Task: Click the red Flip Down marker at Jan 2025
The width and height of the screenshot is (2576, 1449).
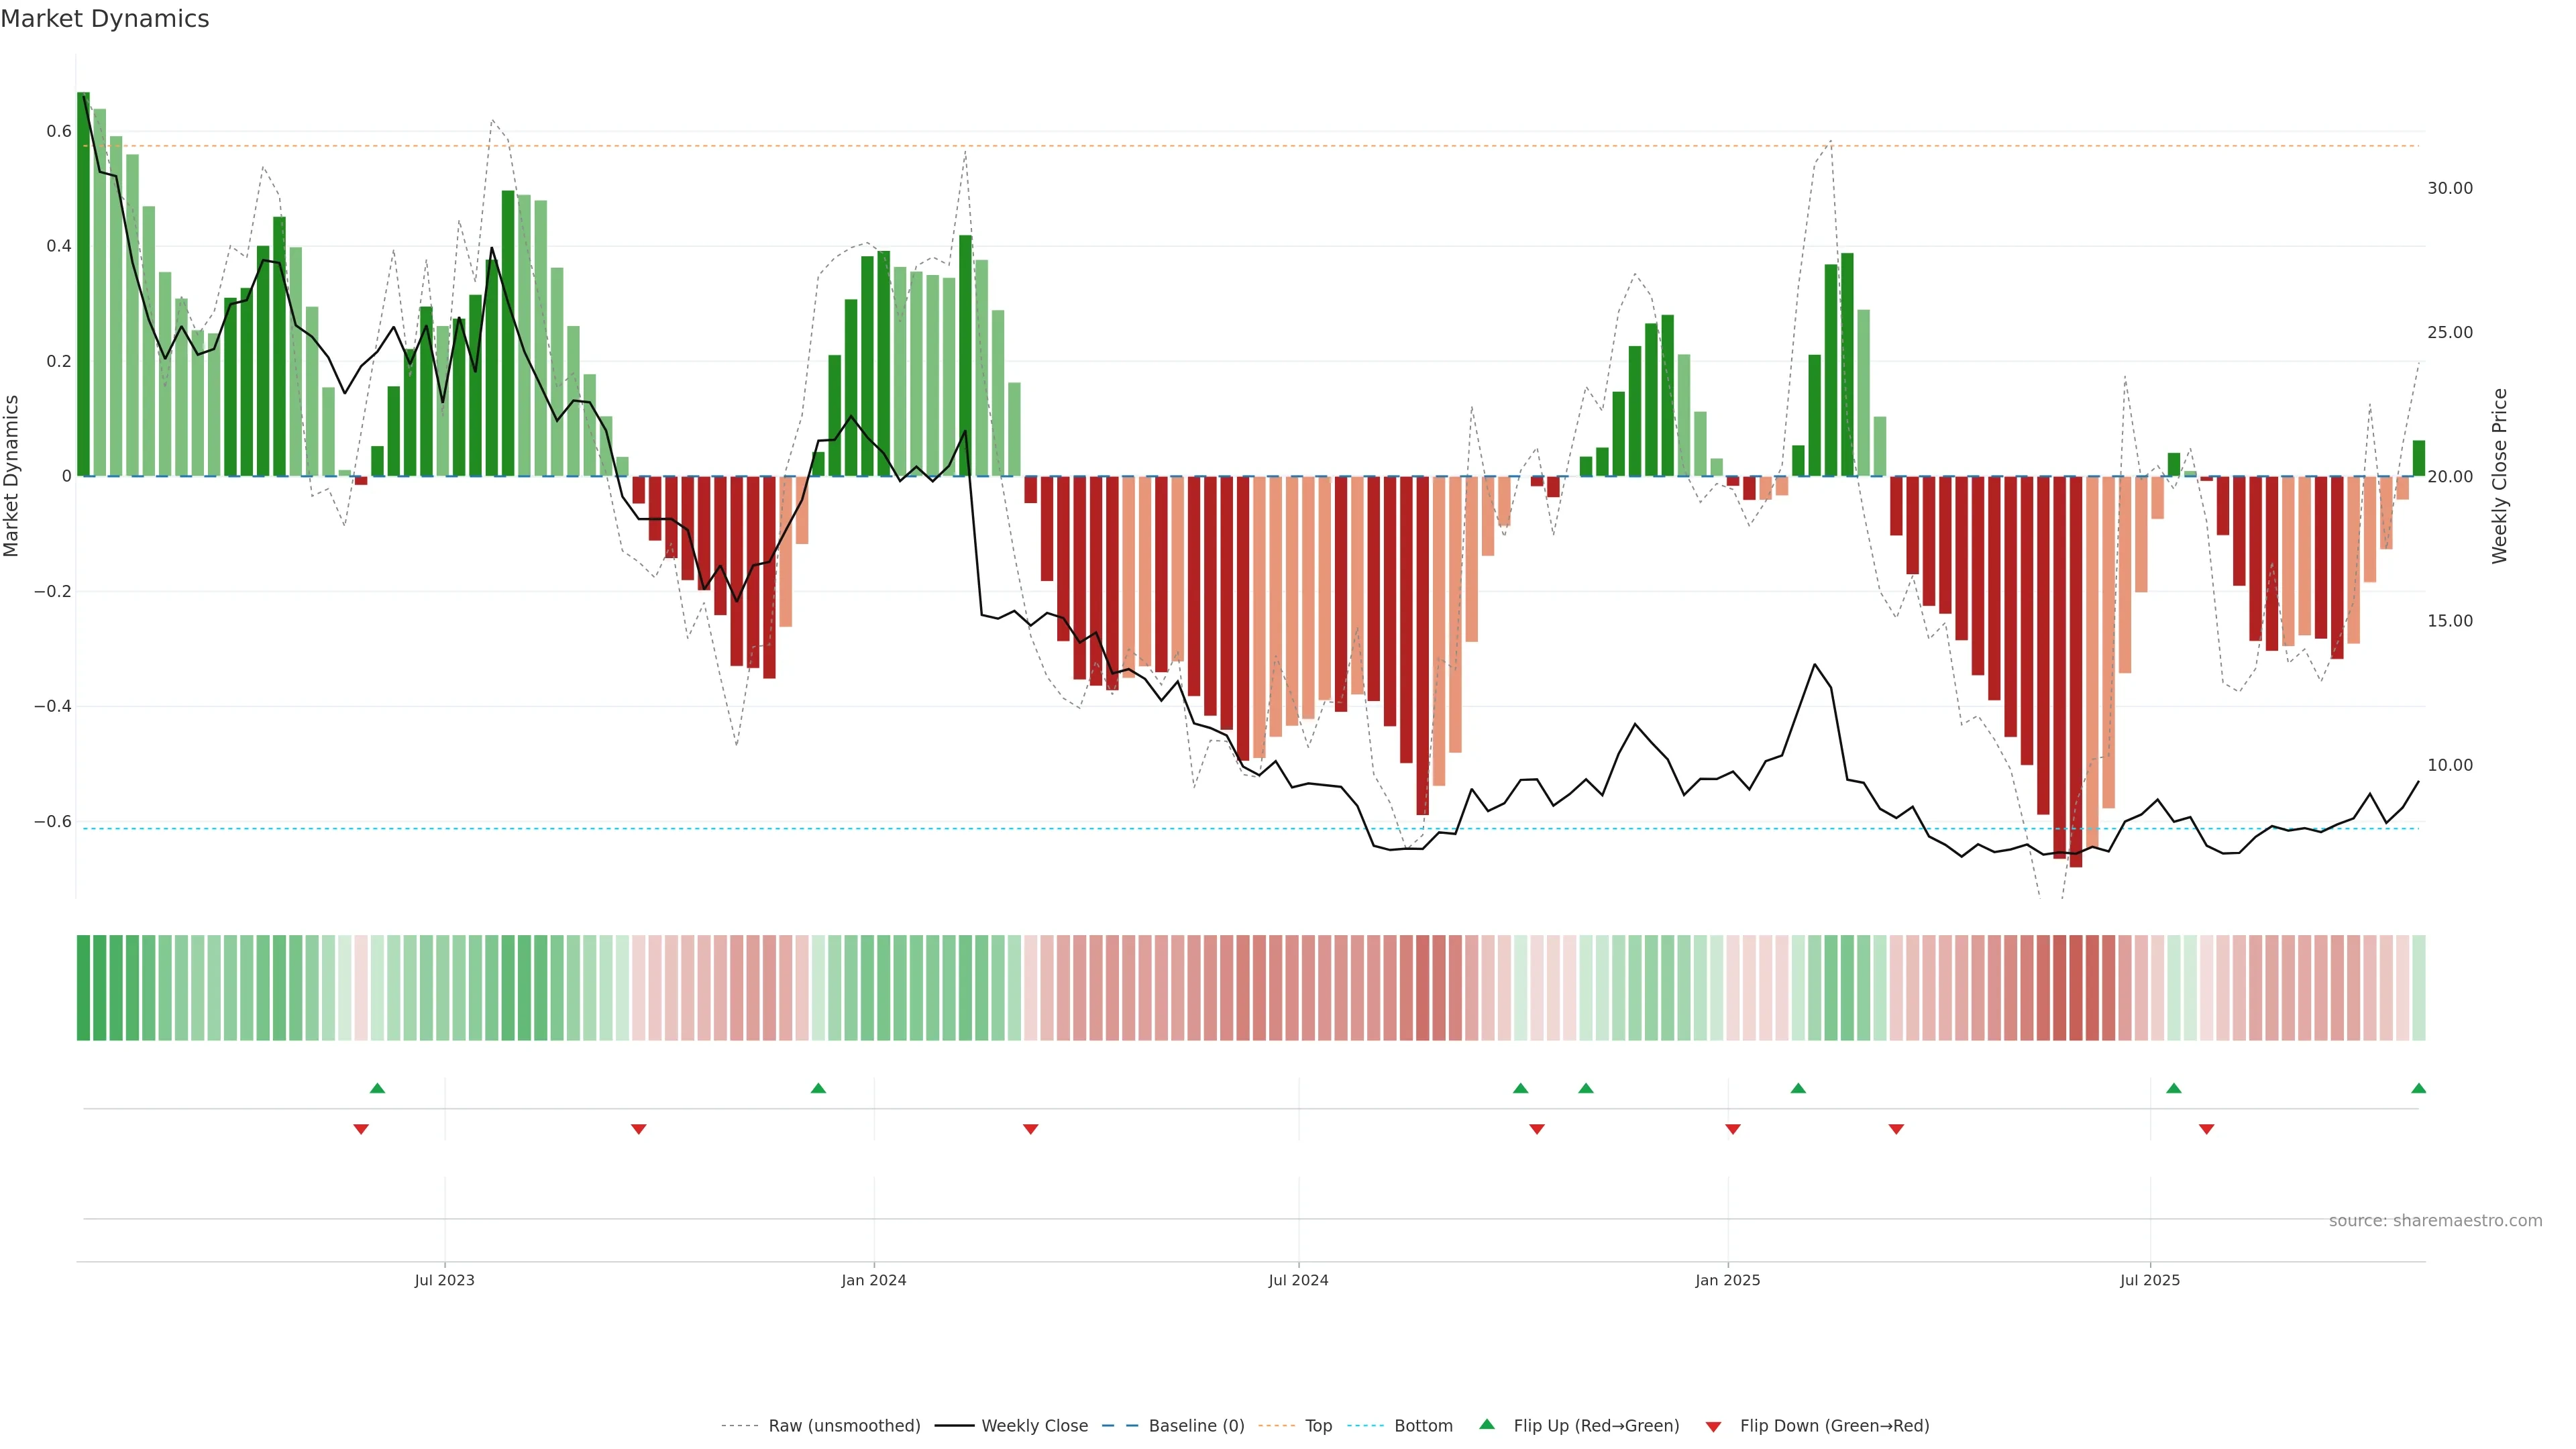Action: [1733, 1129]
